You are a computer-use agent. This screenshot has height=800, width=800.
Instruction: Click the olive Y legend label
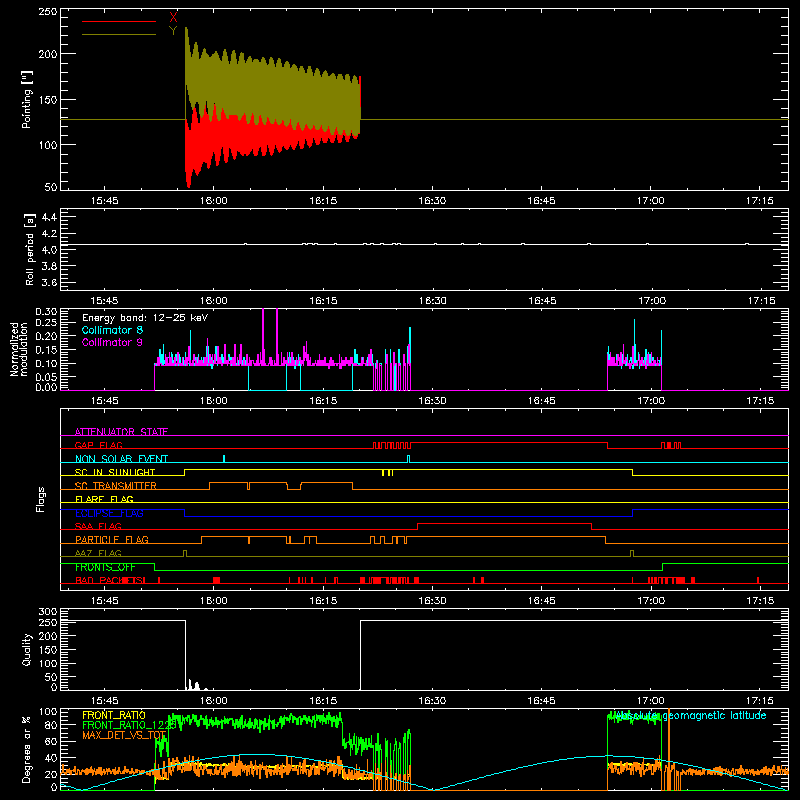pos(173,31)
